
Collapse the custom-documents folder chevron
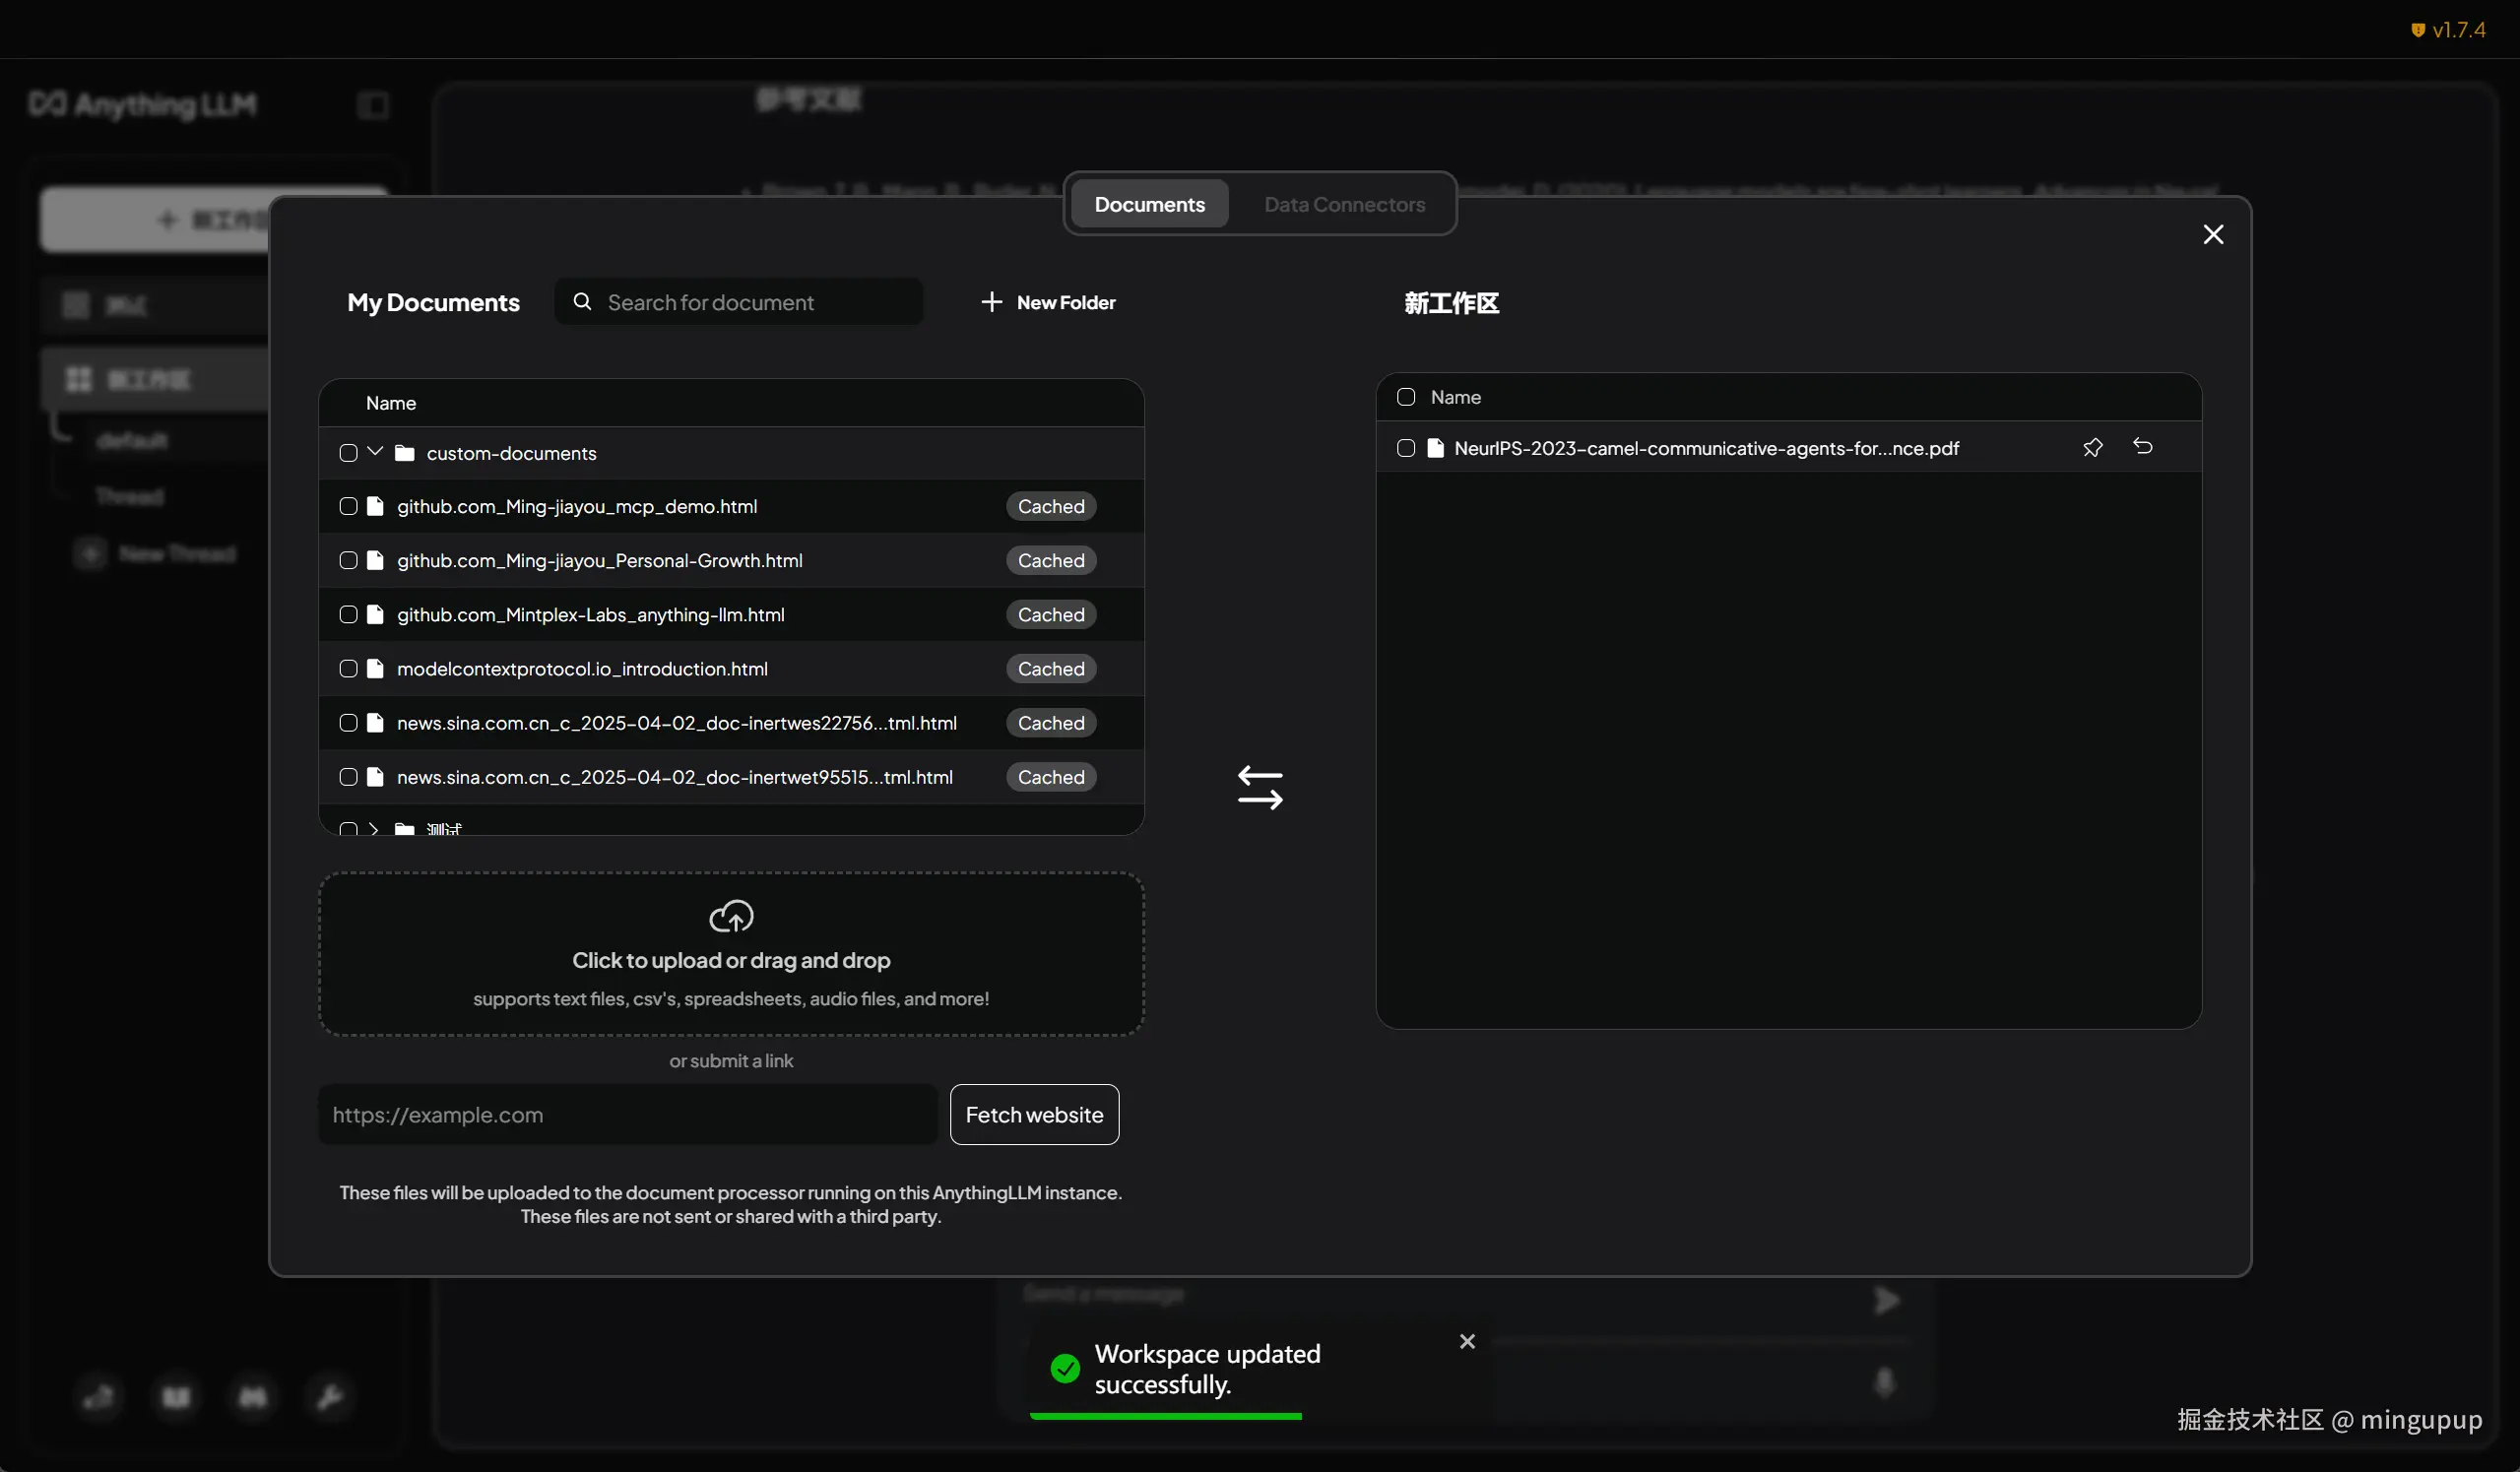point(375,452)
